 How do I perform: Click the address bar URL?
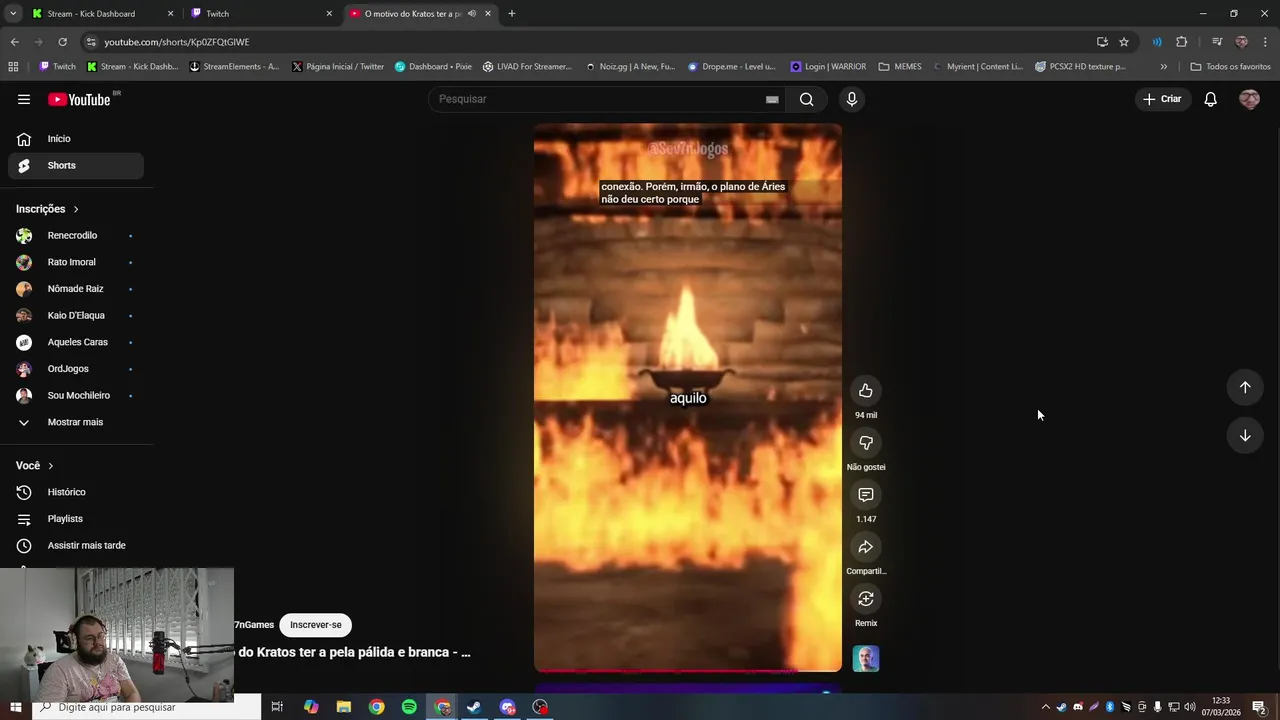tap(177, 42)
